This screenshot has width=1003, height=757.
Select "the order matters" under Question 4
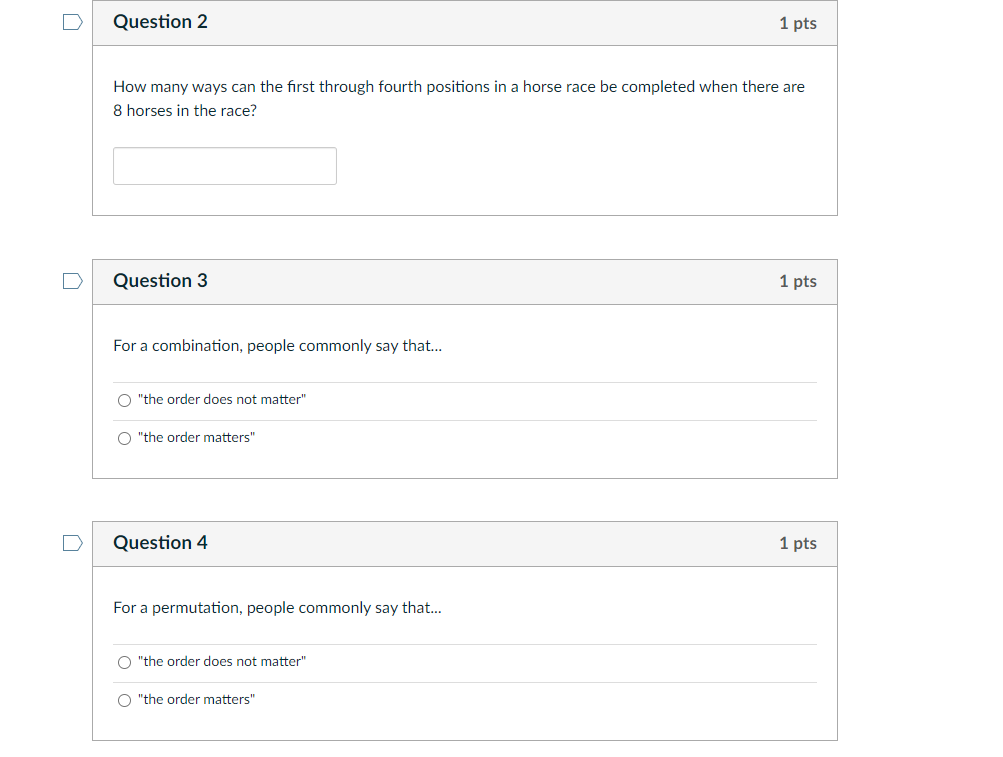pyautogui.click(x=124, y=700)
